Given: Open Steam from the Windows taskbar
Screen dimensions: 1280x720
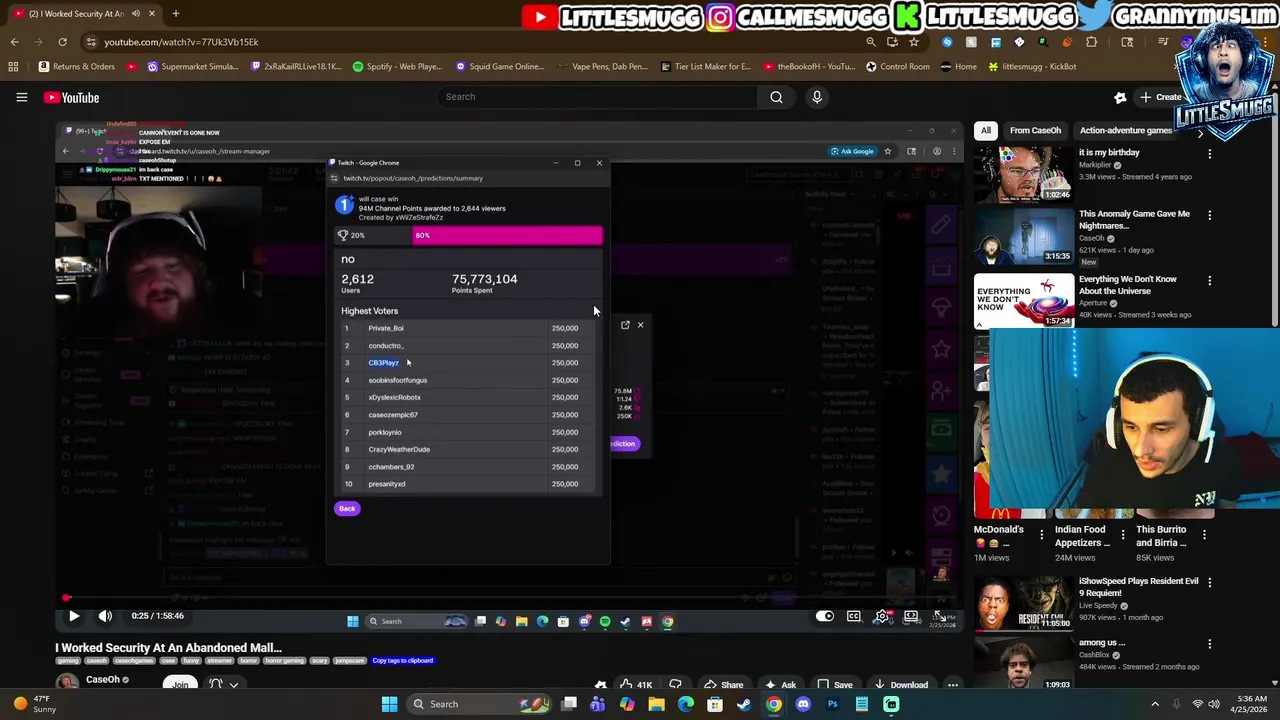Looking at the screenshot, I should point(744,704).
